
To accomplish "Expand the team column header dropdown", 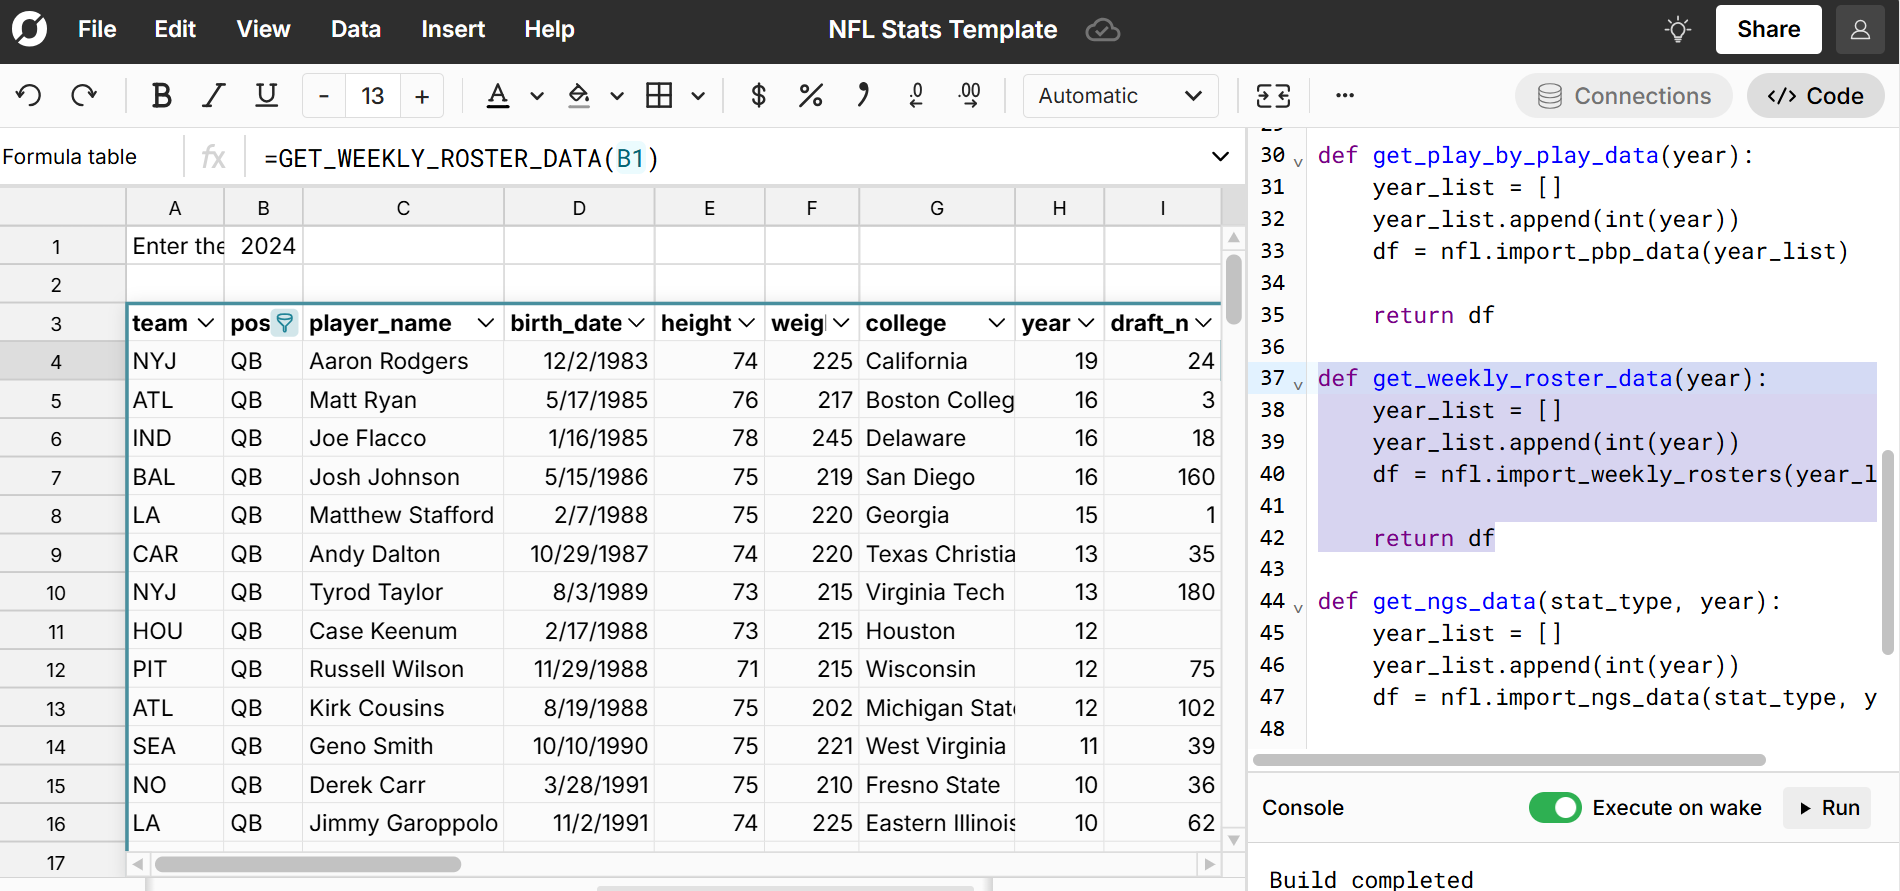I will [x=206, y=323].
